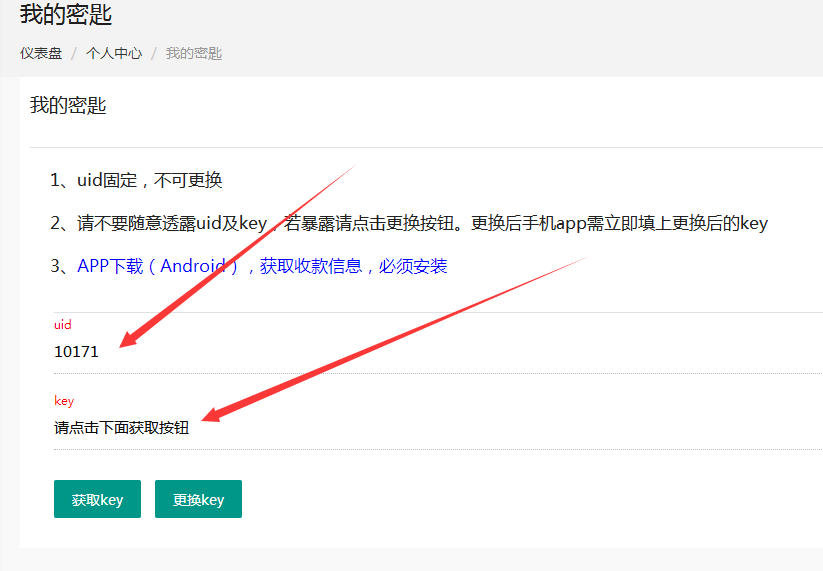Open the 仪表盘 breadcrumb link
Viewport: 823px width, 571px height.
pos(41,53)
